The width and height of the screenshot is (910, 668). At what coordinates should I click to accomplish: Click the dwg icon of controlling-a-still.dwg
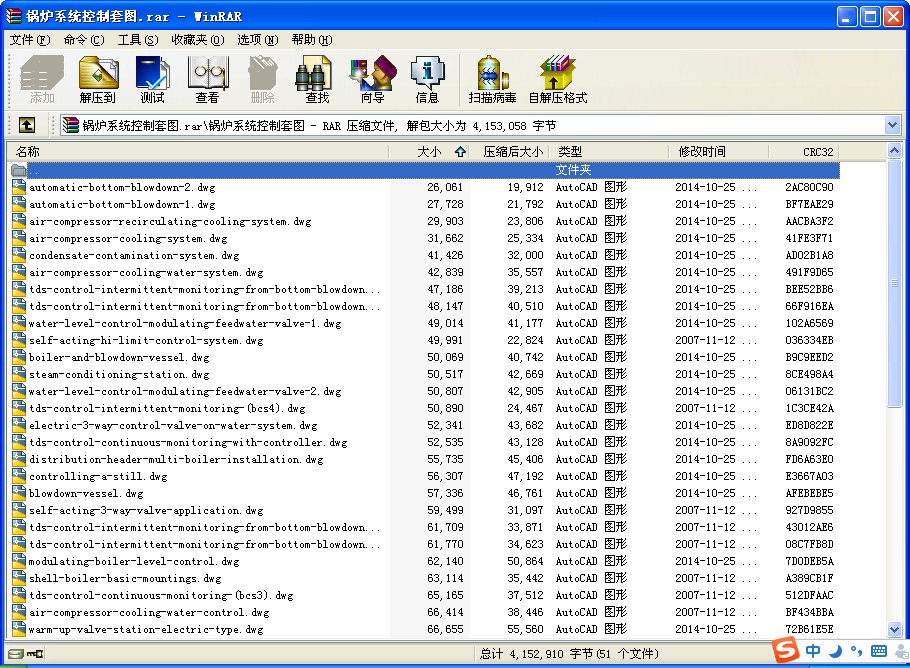pyautogui.click(x=19, y=476)
